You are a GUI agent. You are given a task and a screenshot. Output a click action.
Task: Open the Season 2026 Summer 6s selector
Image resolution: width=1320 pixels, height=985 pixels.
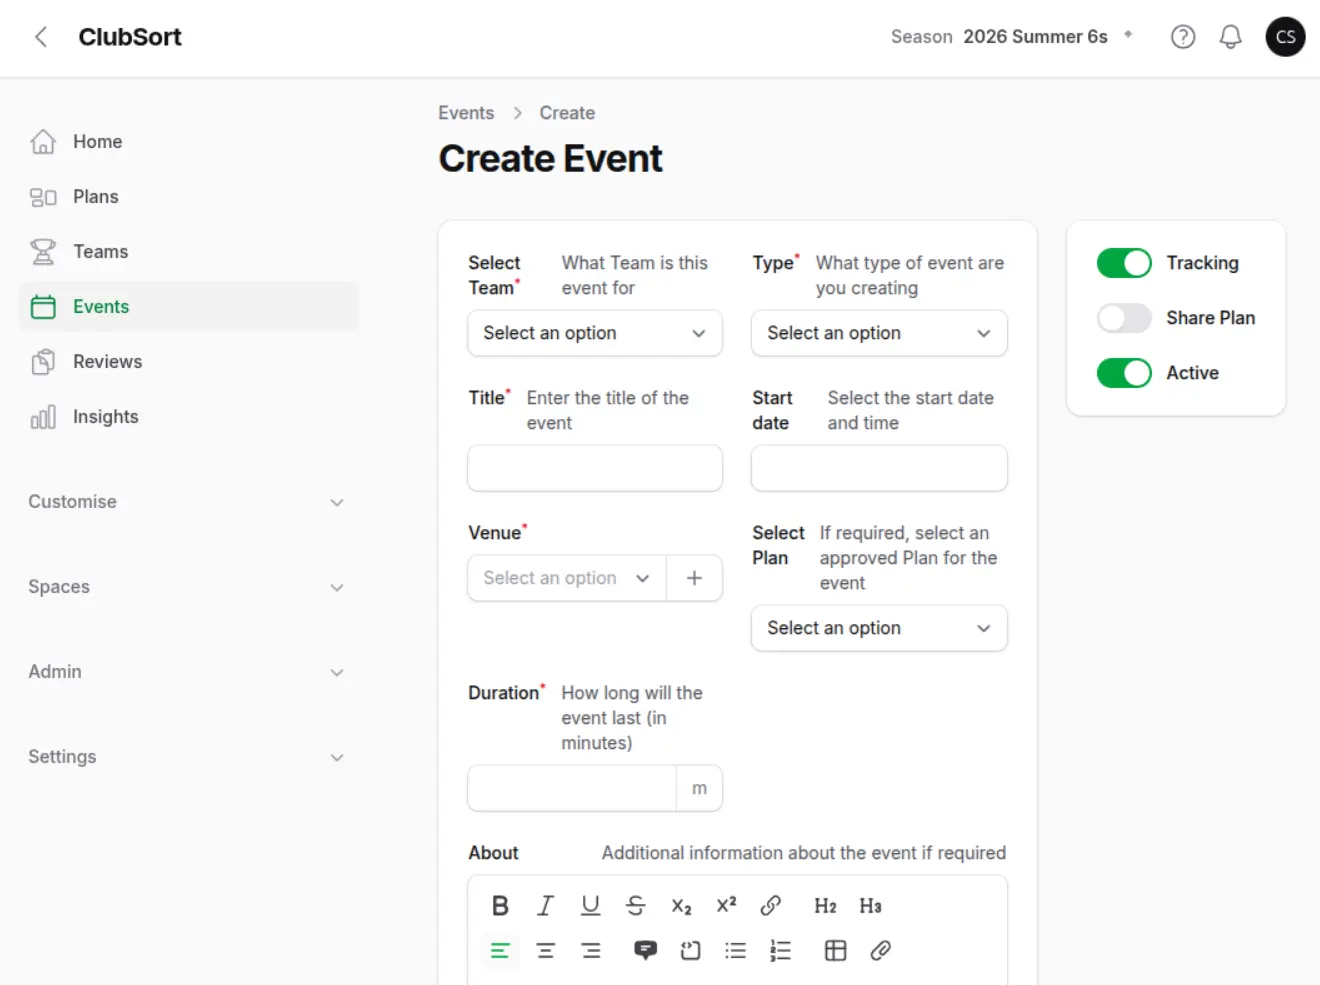pos(1012,37)
